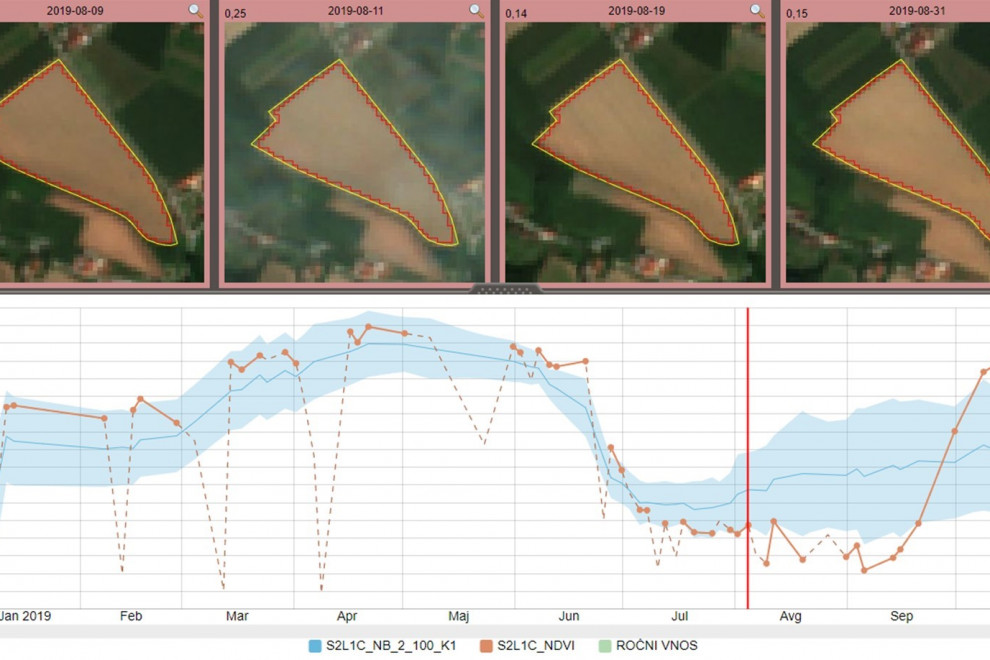Screen dimensions: 990x660
Task: Open the 2019-08-31 satellite thumbnail
Action: [888, 152]
